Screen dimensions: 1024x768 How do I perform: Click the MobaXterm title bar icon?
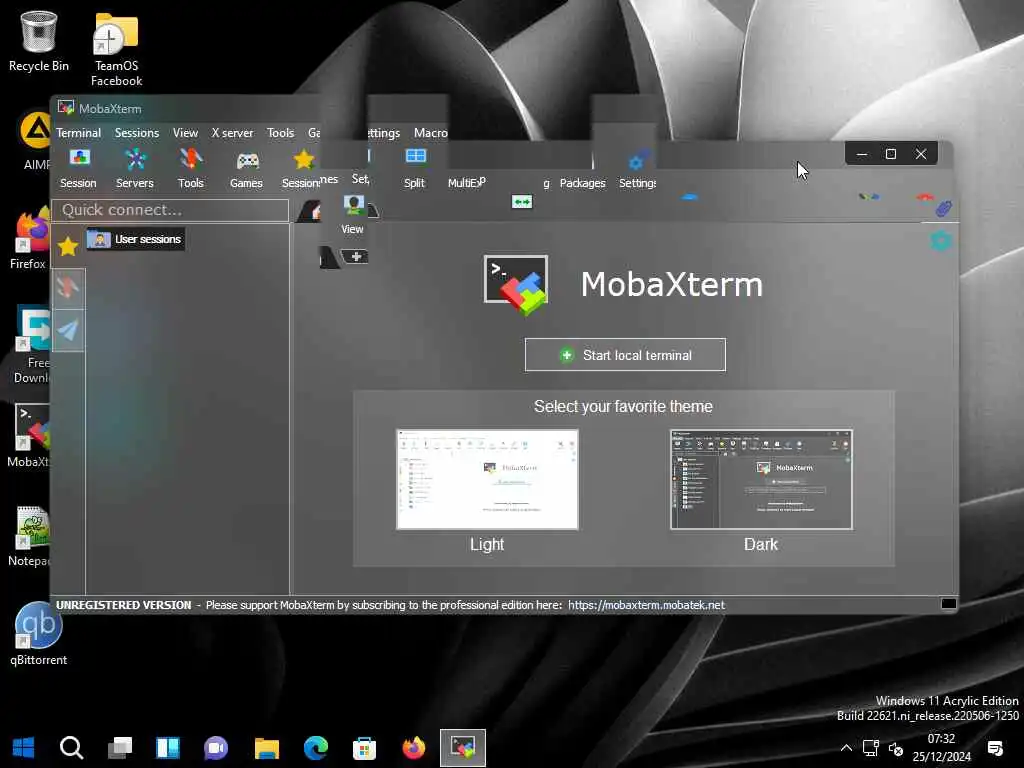point(65,108)
